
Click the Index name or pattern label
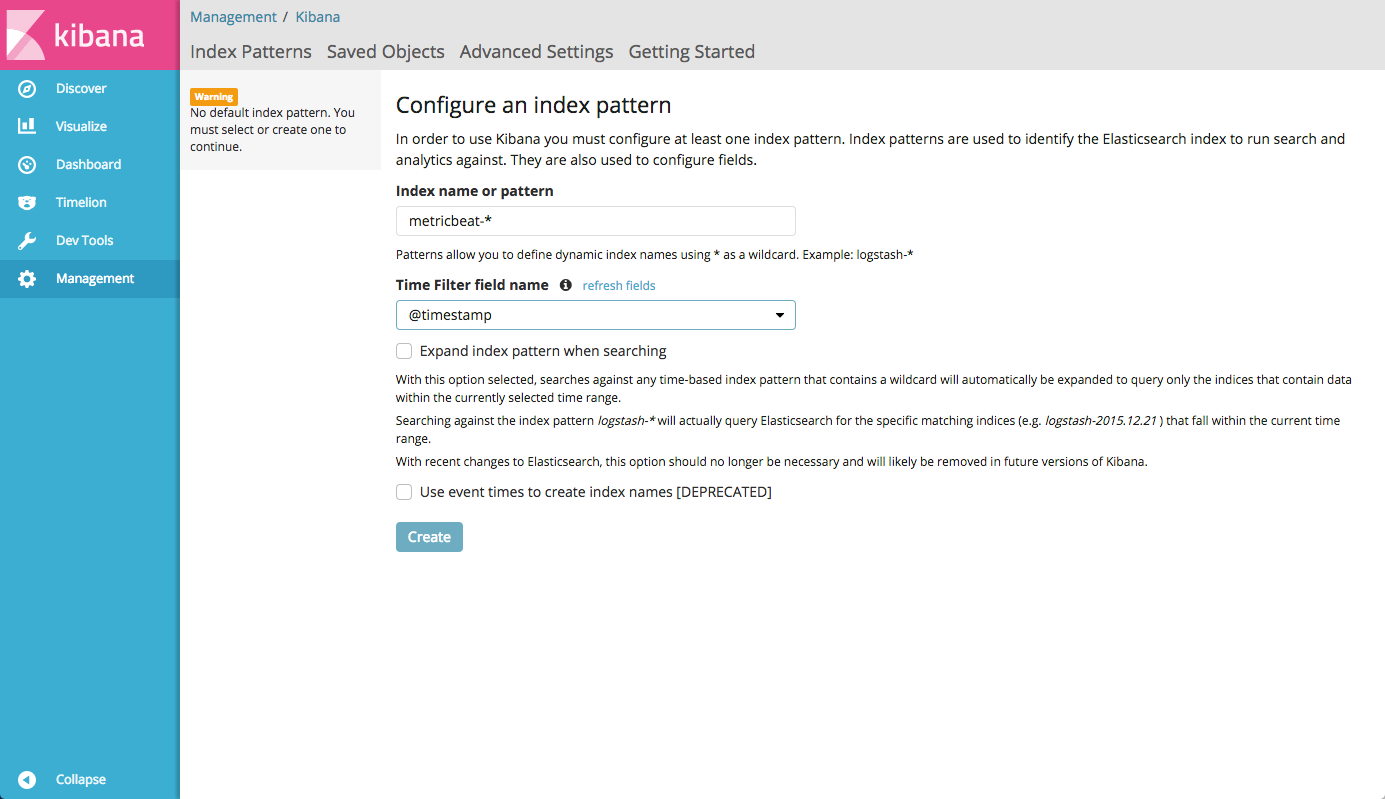tap(475, 191)
